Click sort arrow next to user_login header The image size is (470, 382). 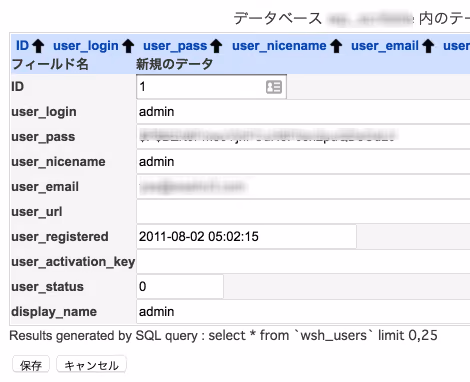(128, 46)
